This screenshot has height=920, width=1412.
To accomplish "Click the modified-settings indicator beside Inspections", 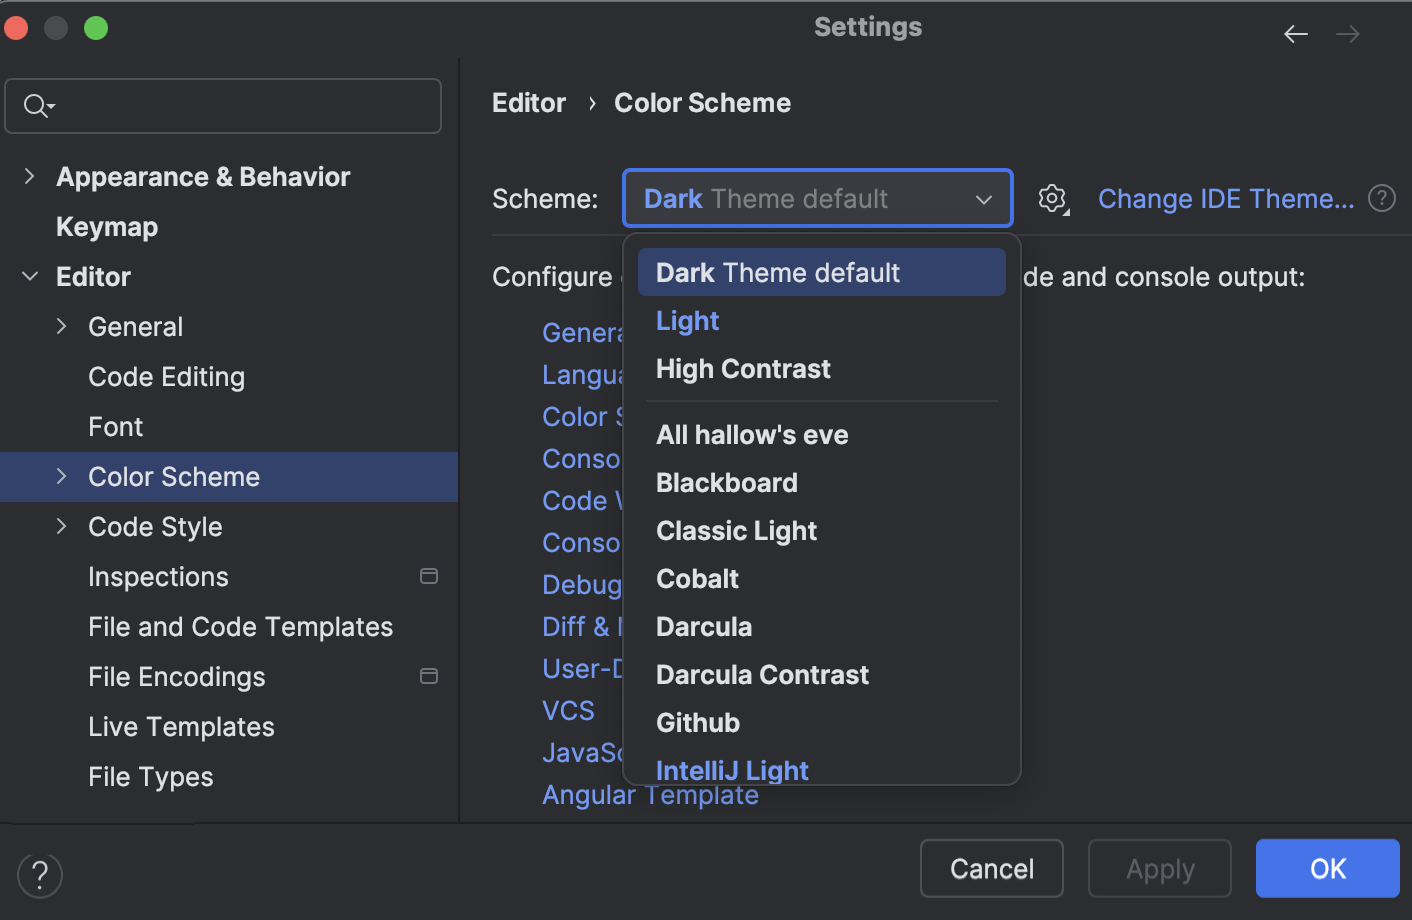I will click(x=429, y=576).
